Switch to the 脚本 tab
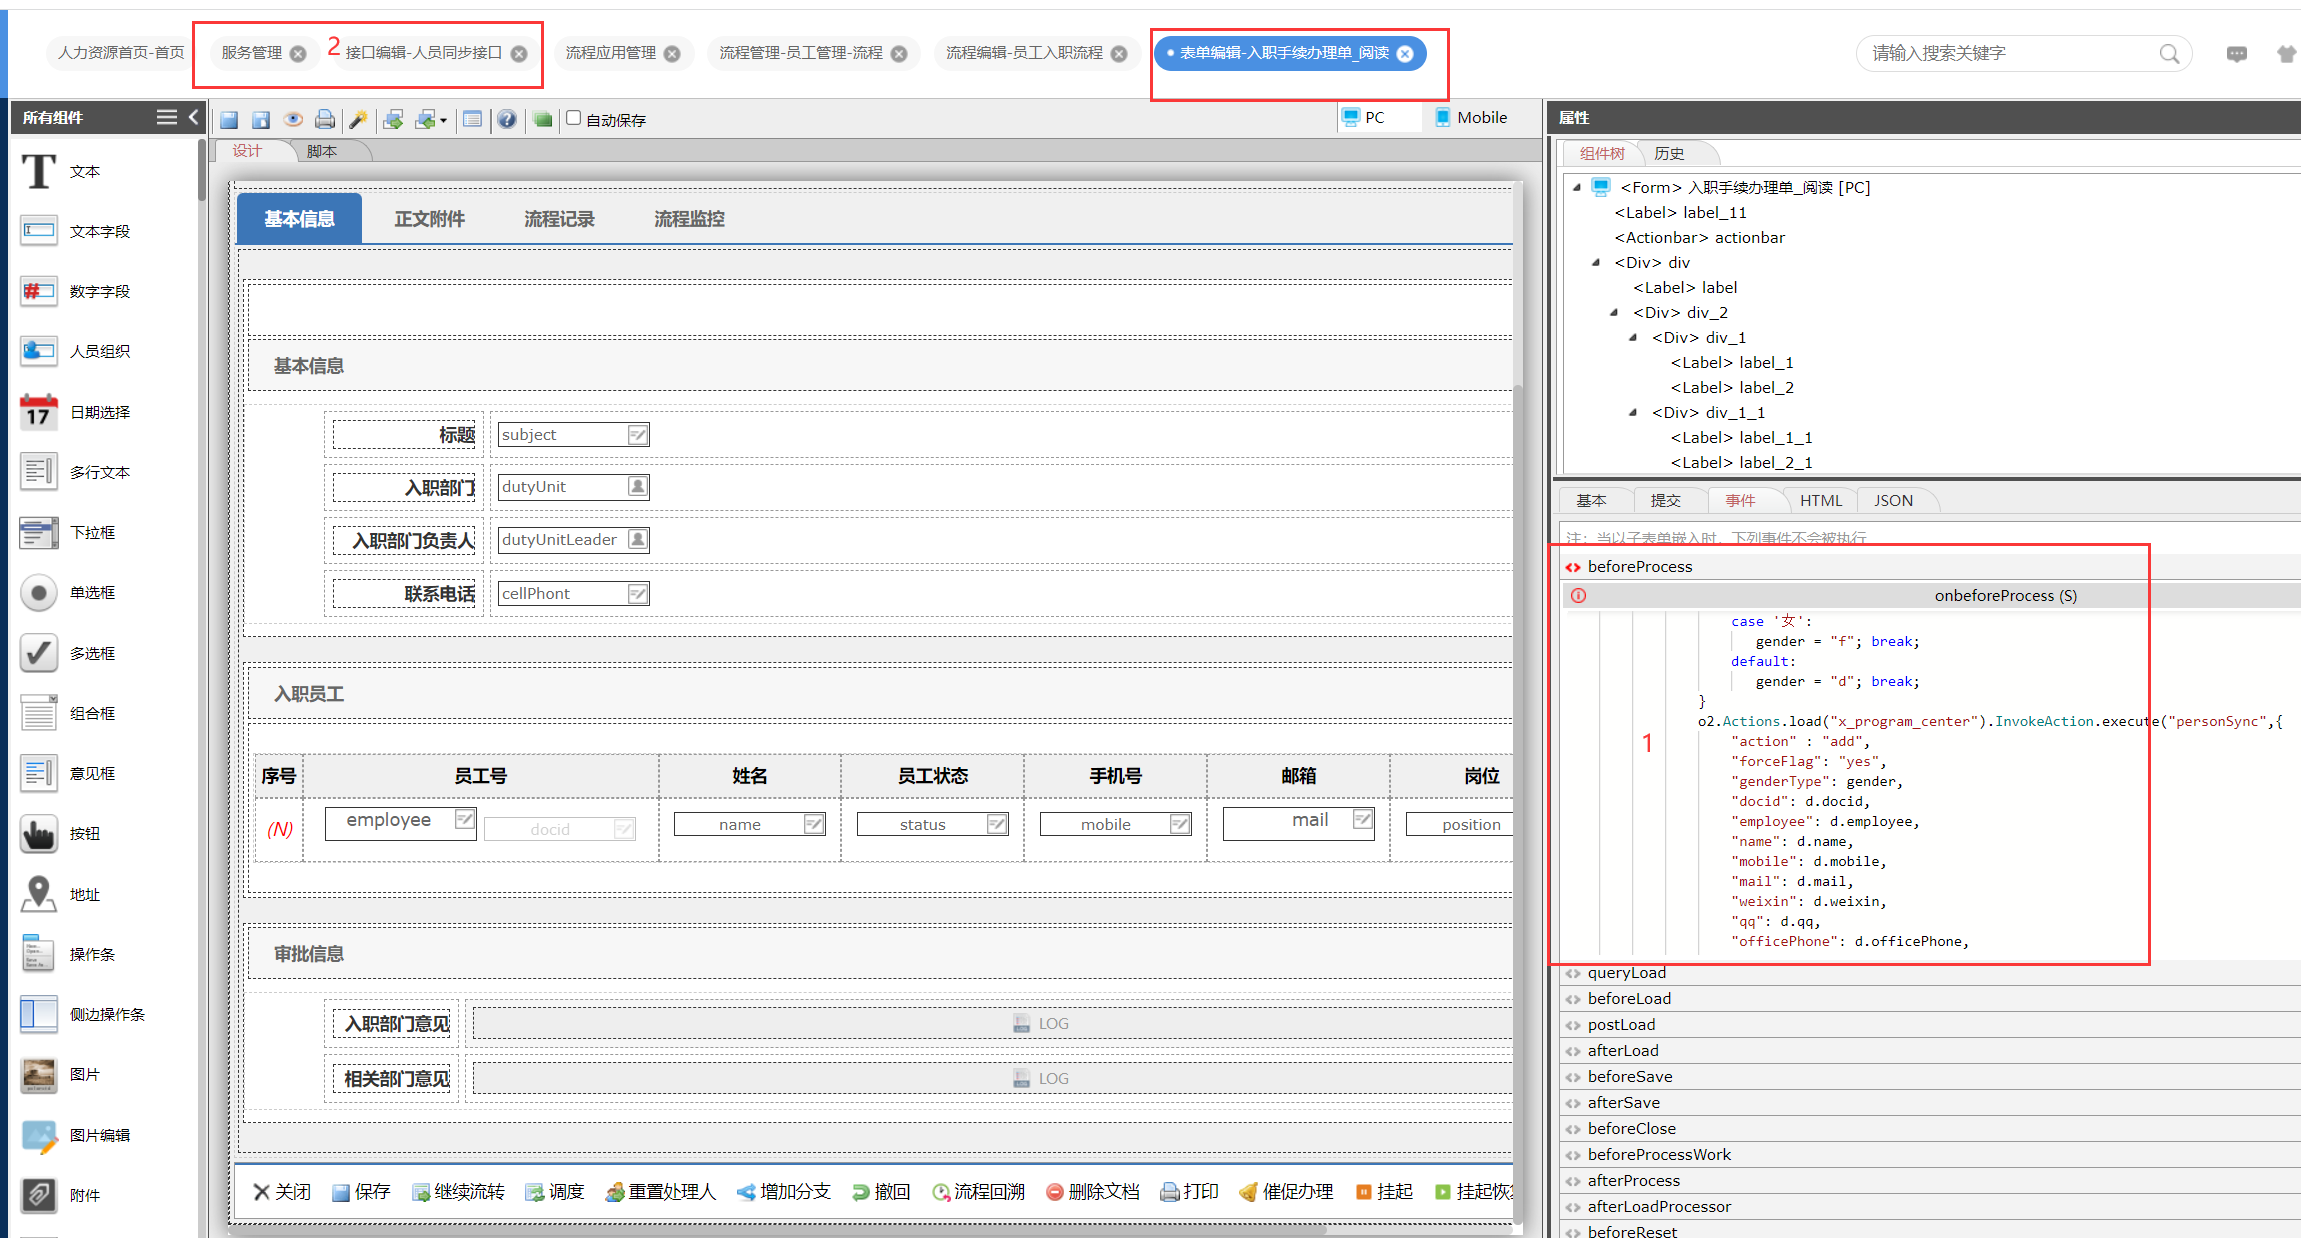This screenshot has width=2301, height=1238. point(322,151)
